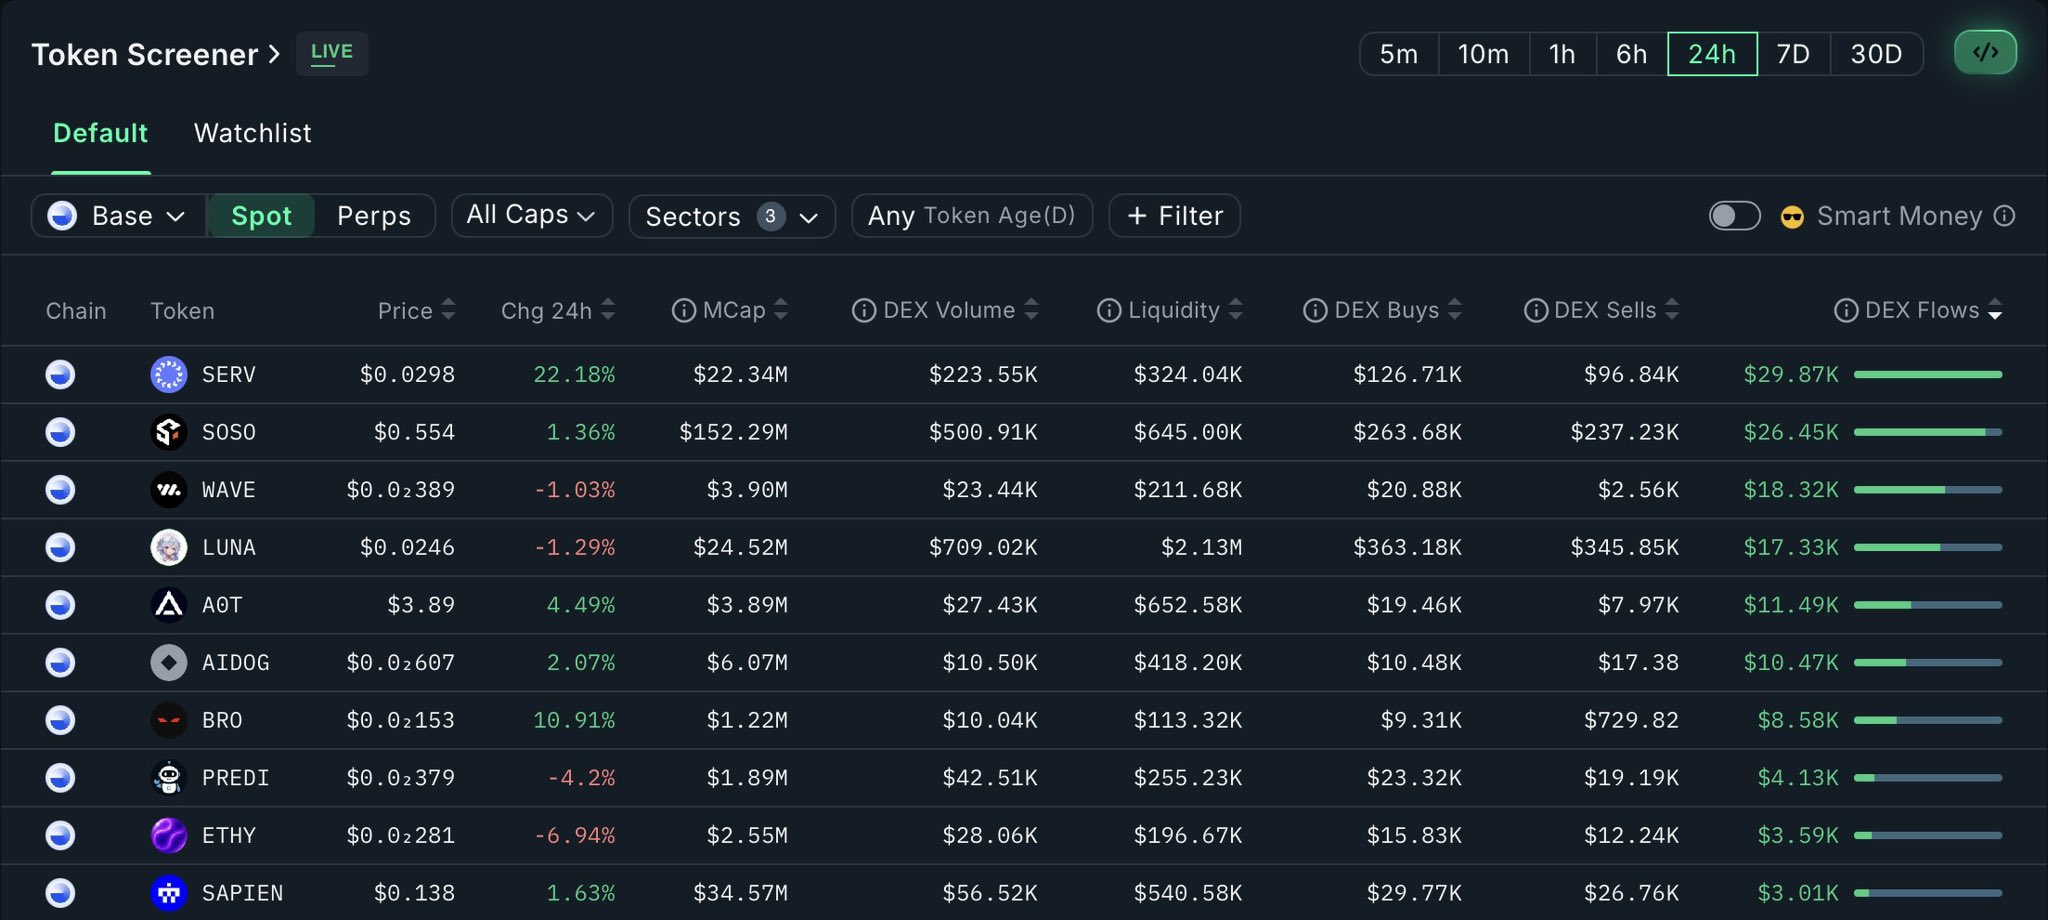Click the SERV token logo icon
This screenshot has height=920, width=2048.
click(168, 375)
